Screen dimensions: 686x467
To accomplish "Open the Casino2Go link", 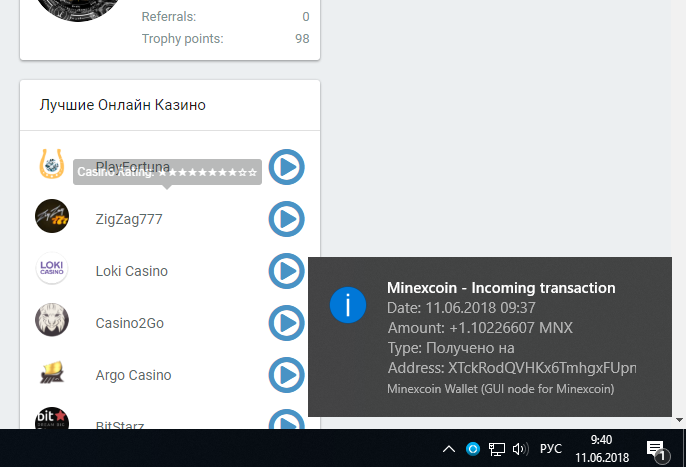I will [130, 323].
